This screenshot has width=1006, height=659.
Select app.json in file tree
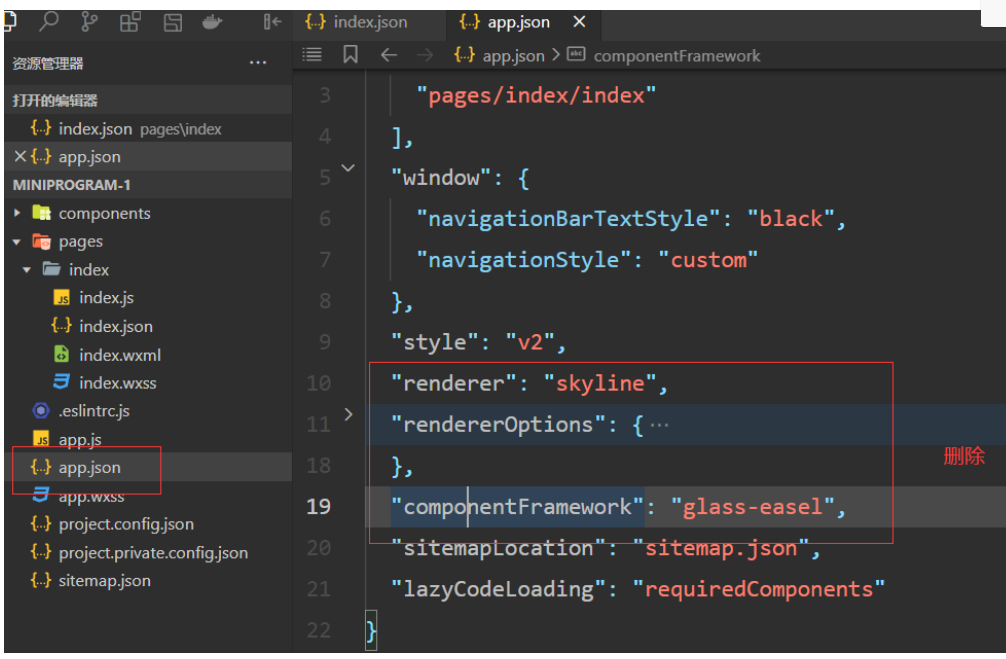tap(148, 467)
